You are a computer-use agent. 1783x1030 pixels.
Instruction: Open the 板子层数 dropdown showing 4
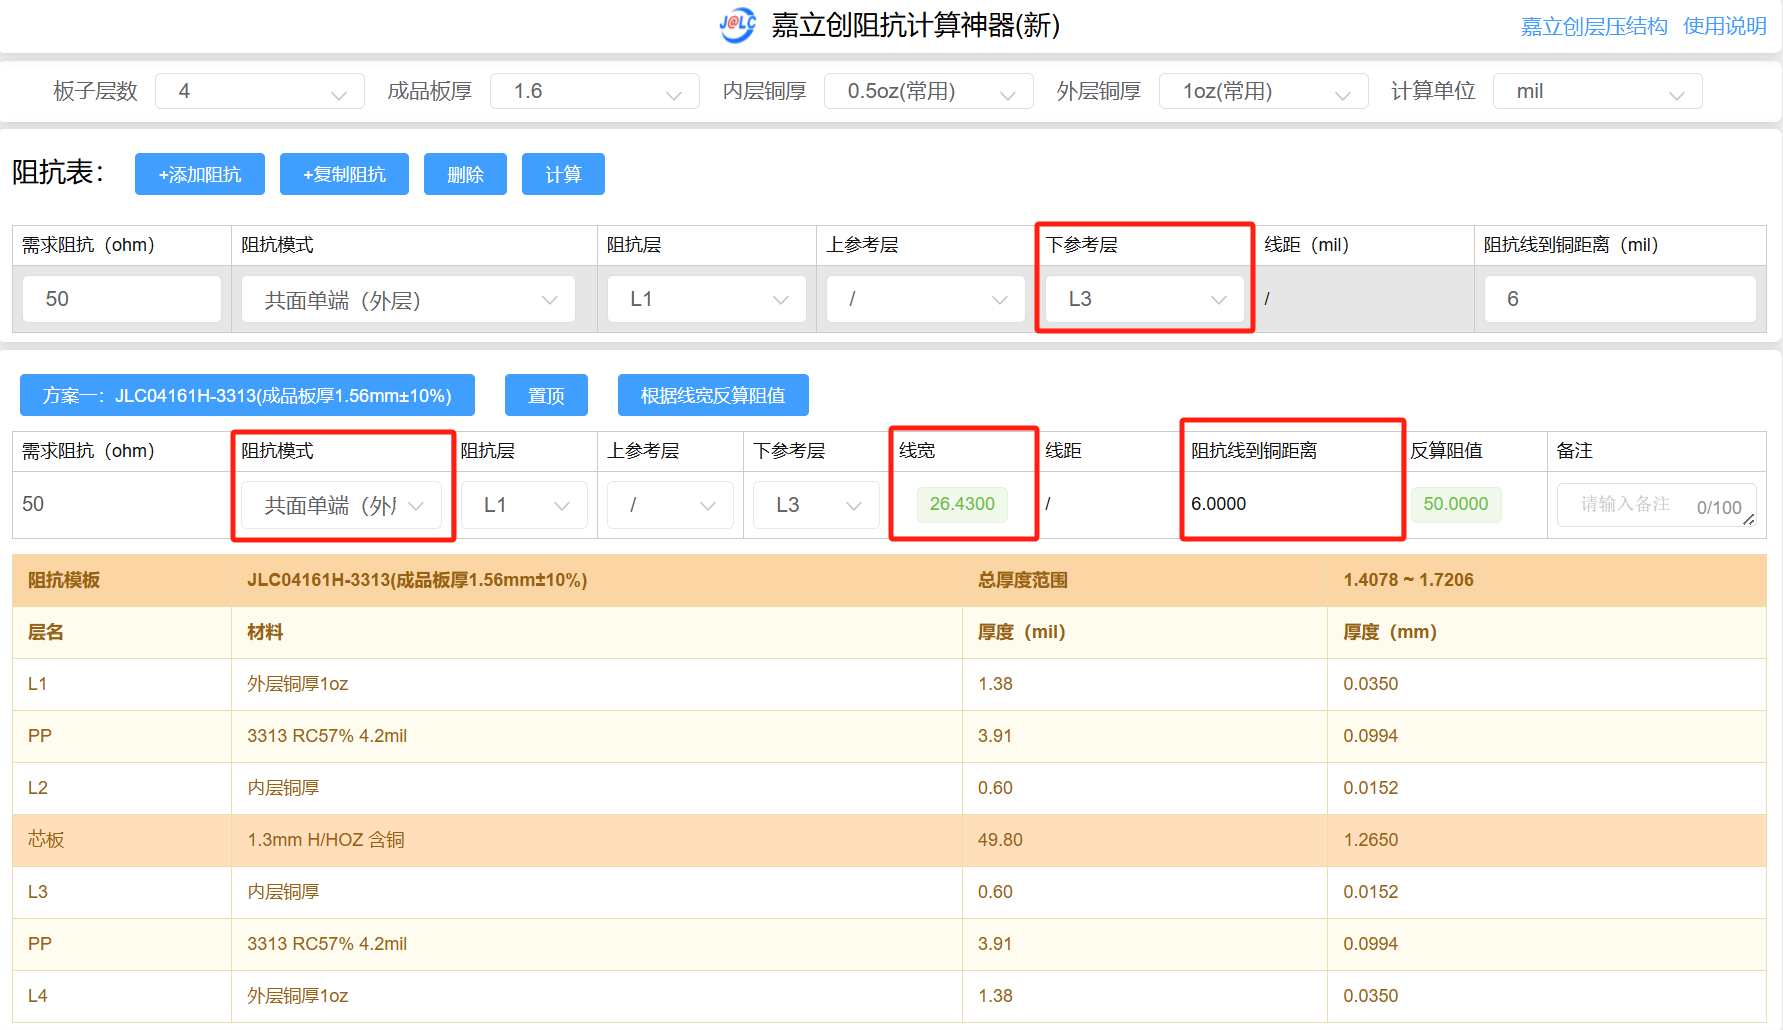click(x=260, y=92)
